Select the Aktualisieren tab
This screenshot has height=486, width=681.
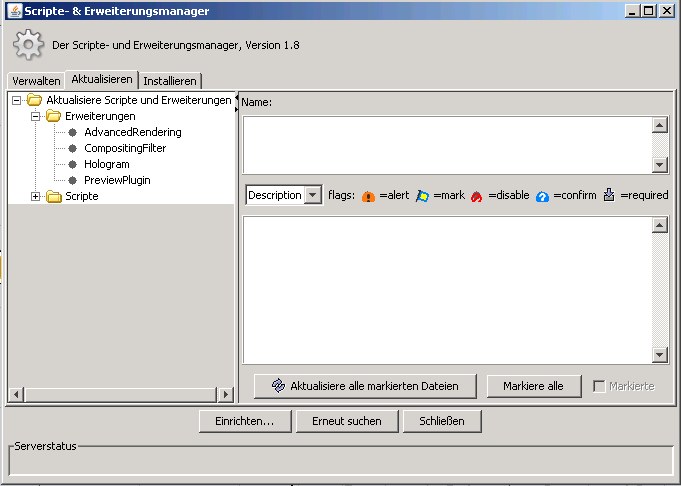tap(102, 79)
